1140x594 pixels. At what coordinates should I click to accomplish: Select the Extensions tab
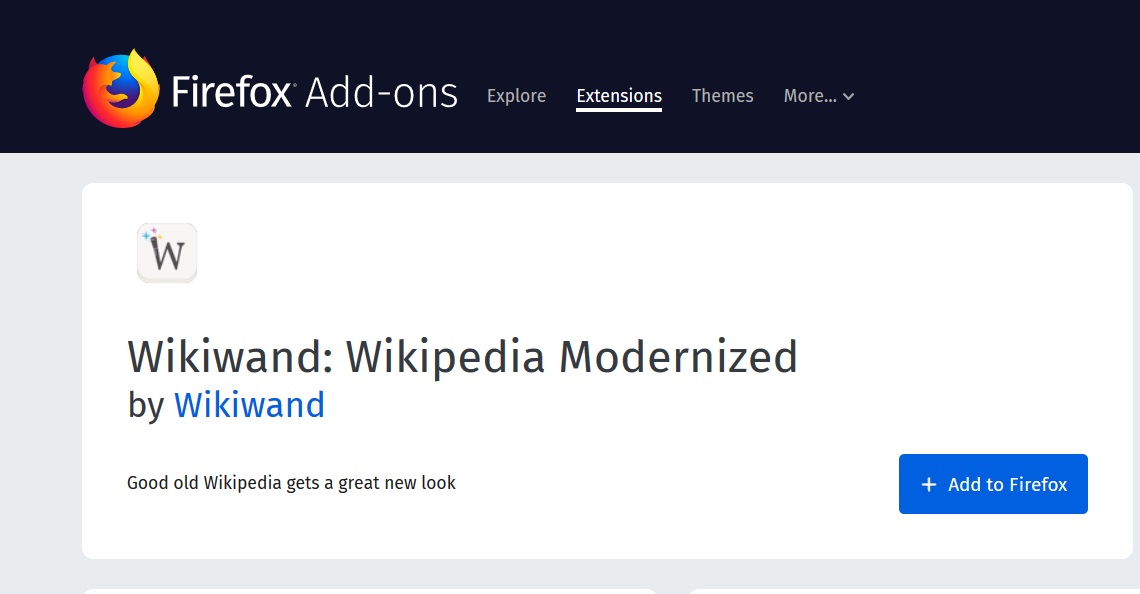619,96
